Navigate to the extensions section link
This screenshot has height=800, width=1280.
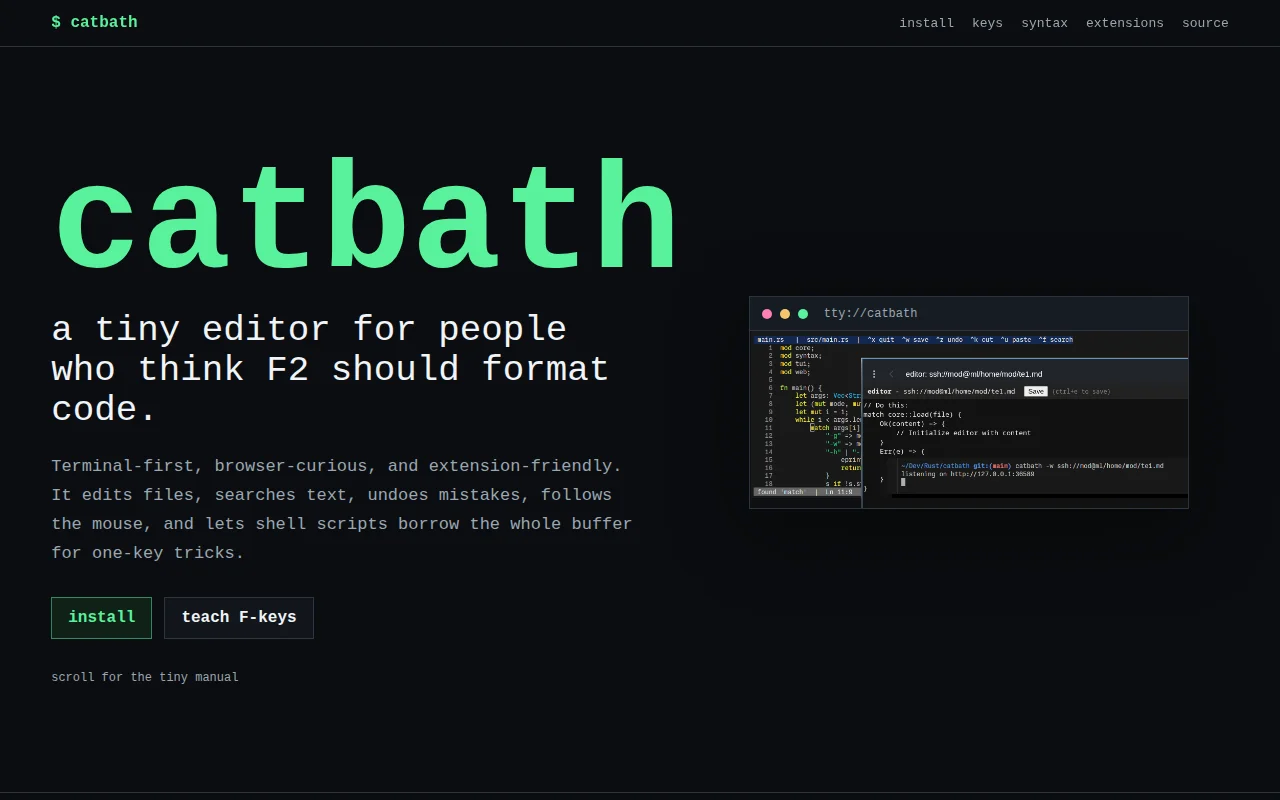click(1125, 23)
